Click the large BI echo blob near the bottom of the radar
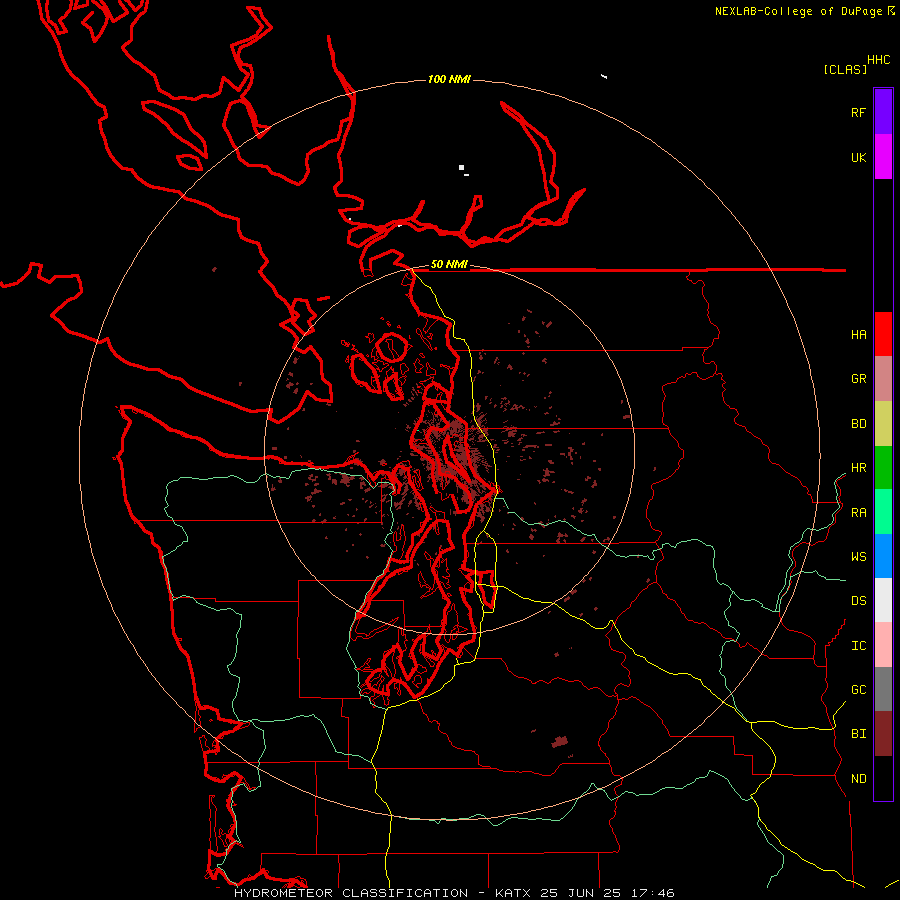Screen dimensions: 900x900 tap(560, 742)
